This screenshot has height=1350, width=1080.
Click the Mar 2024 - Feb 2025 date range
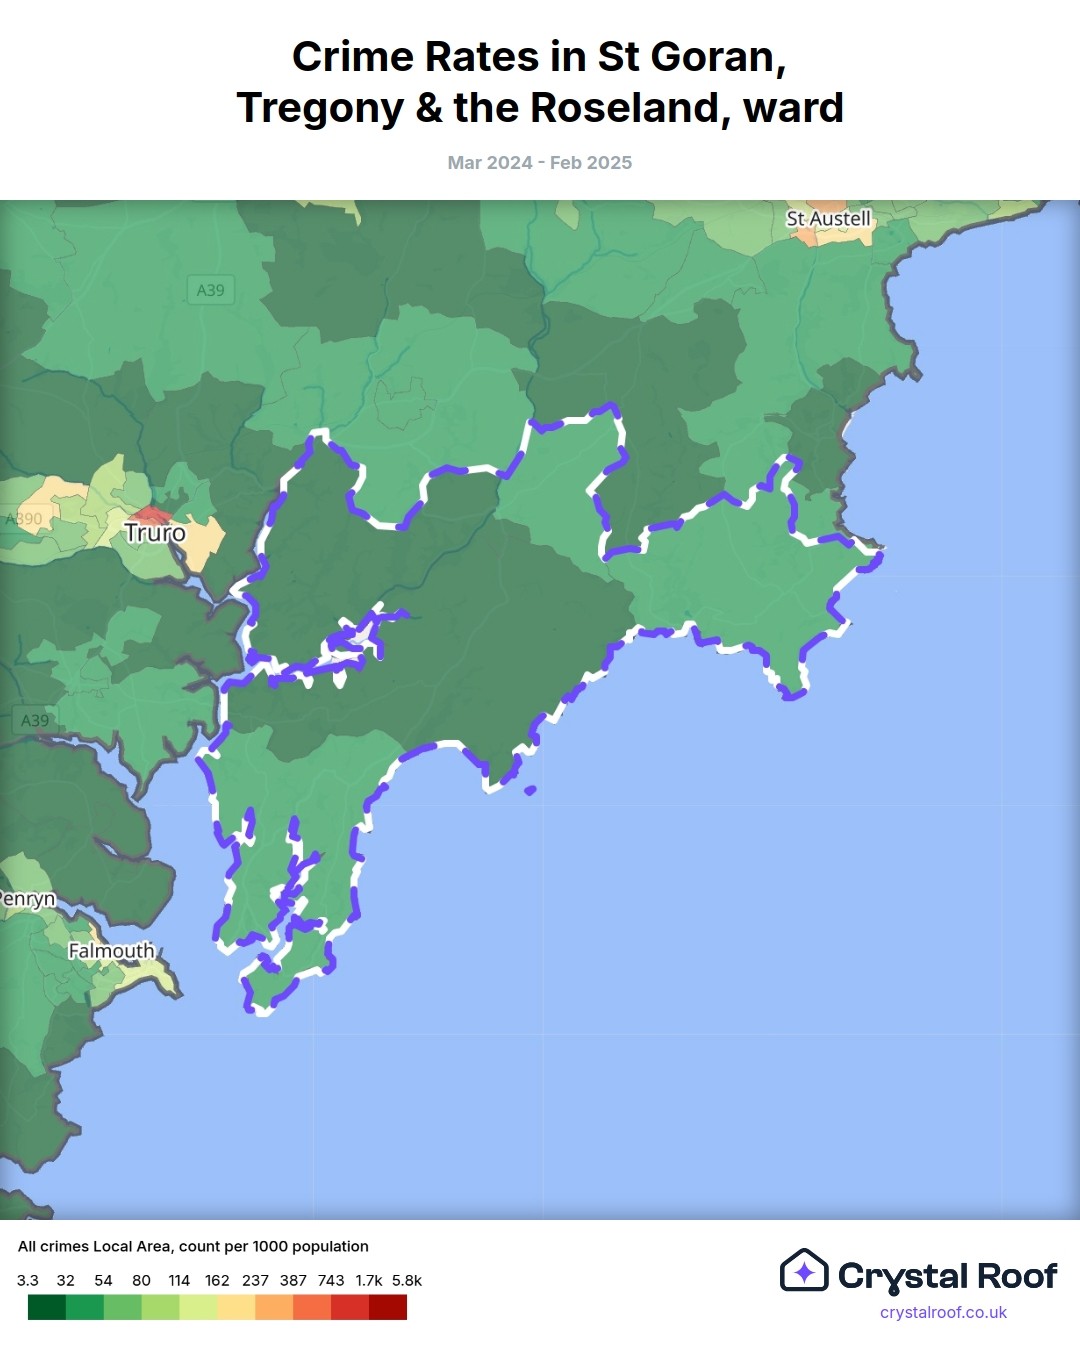click(540, 162)
